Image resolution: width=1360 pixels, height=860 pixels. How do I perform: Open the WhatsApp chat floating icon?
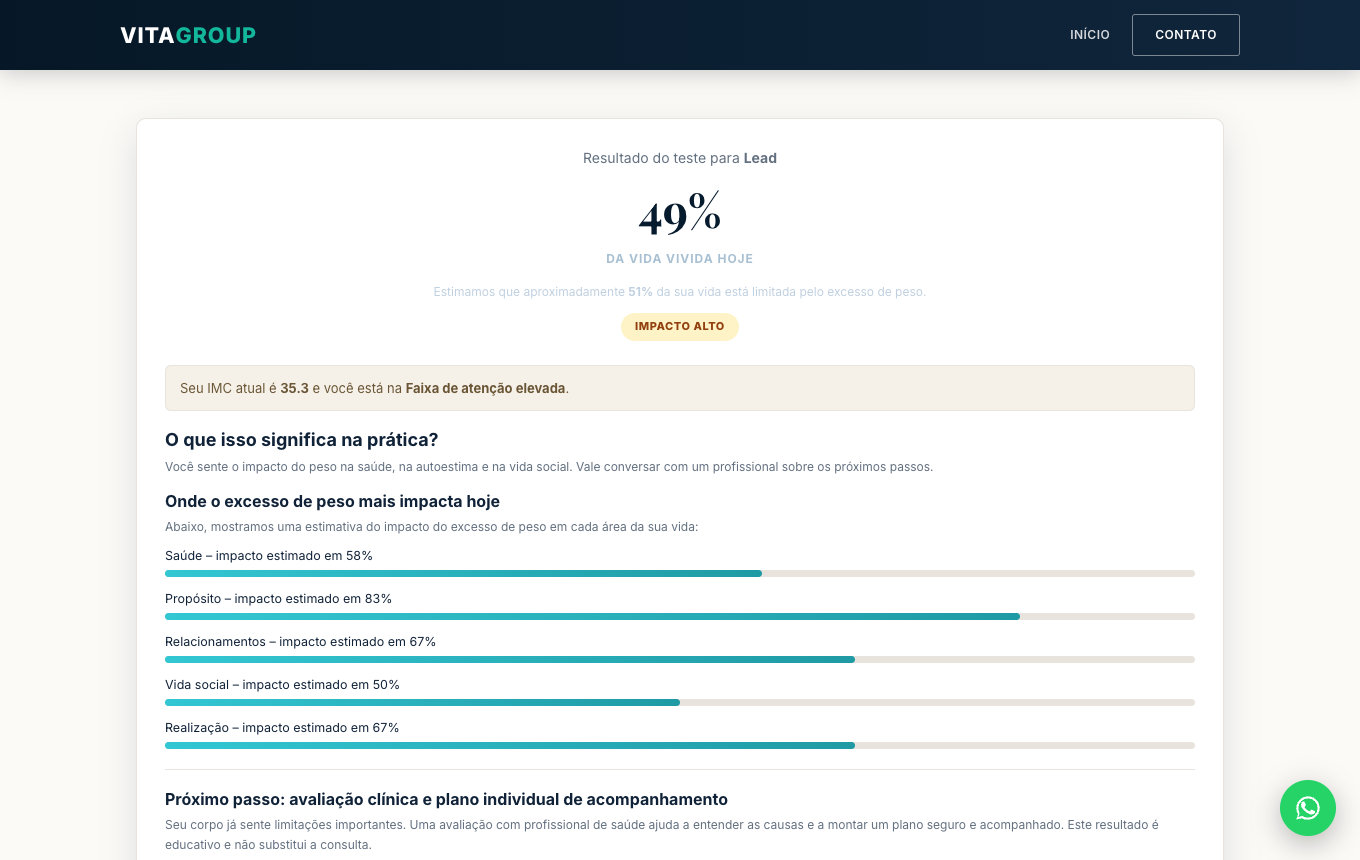point(1308,808)
